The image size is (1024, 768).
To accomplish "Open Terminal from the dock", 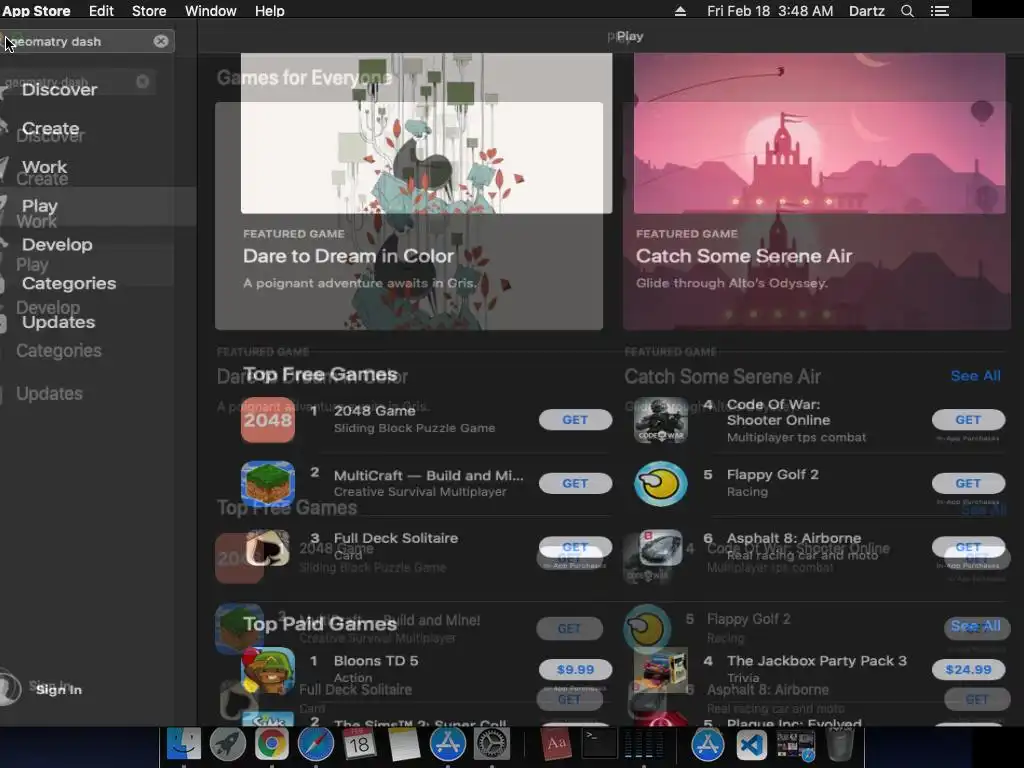I will click(x=600, y=743).
